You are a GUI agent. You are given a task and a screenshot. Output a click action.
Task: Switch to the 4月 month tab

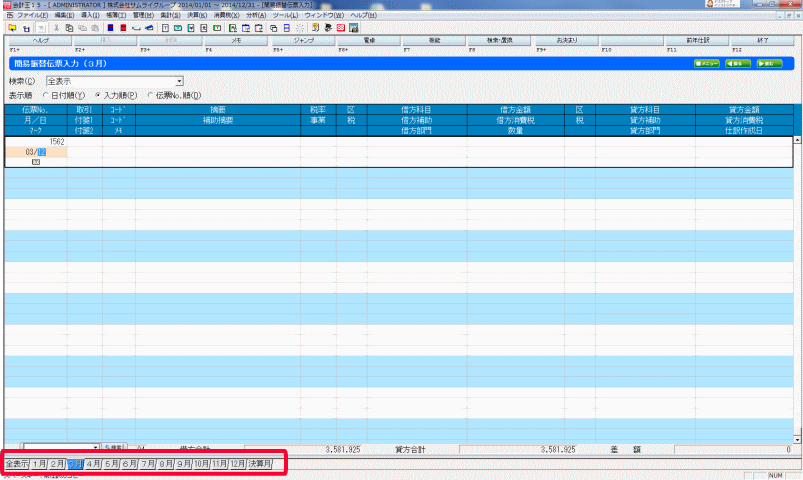point(94,464)
